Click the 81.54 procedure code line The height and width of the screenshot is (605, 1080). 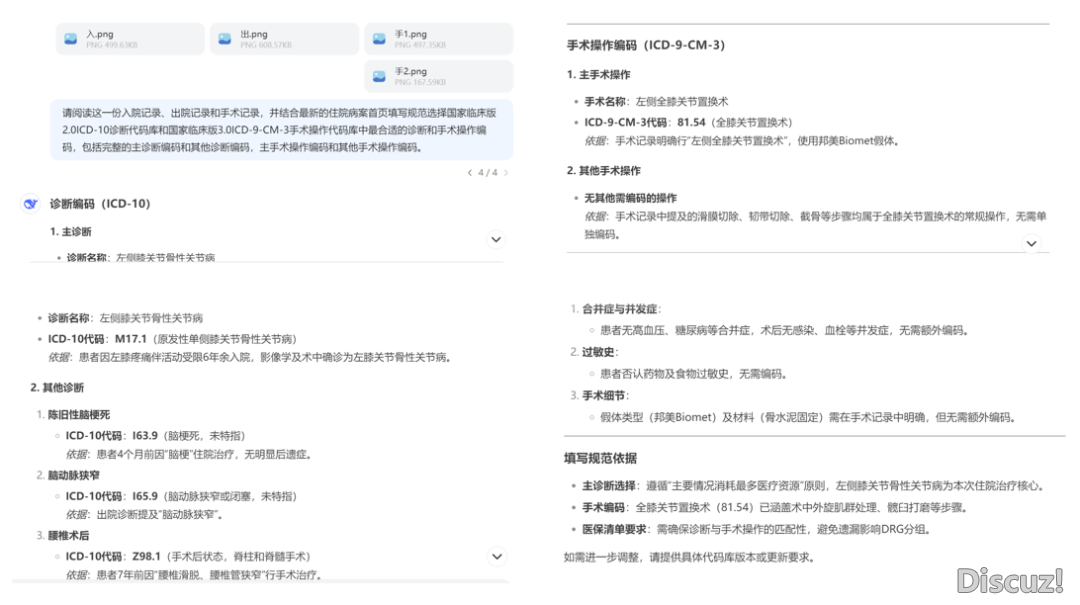pyautogui.click(x=688, y=123)
